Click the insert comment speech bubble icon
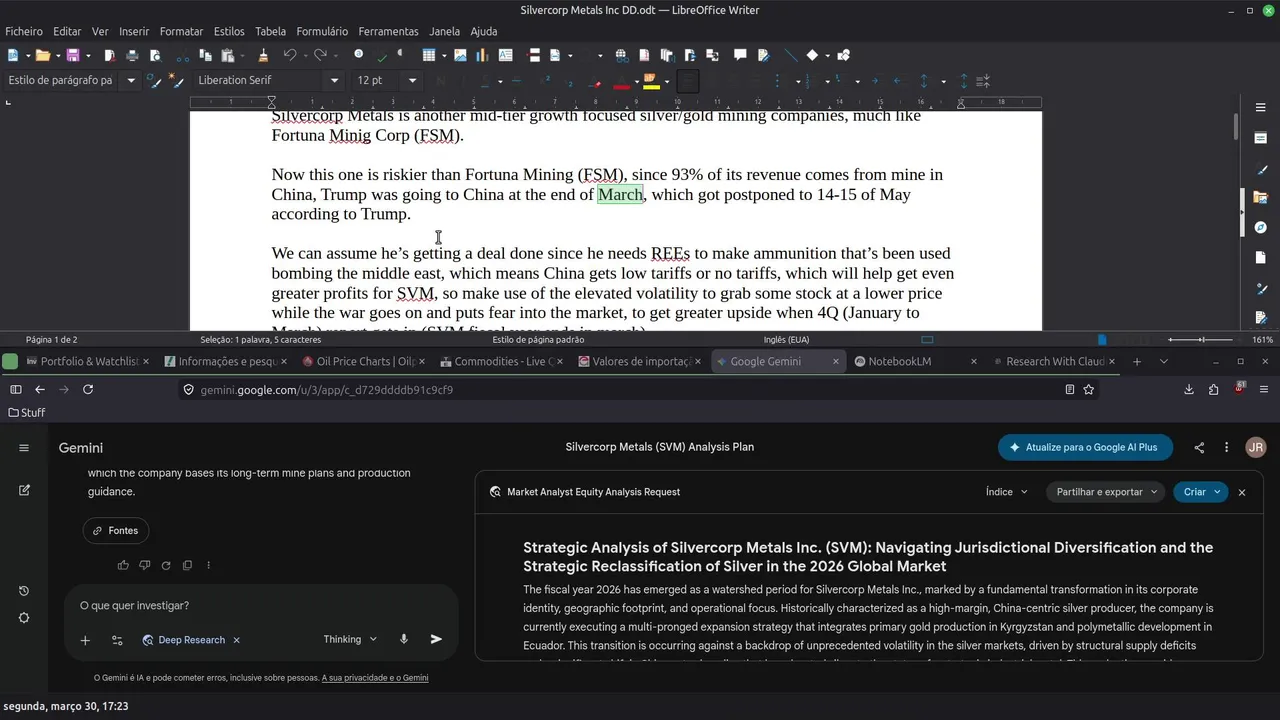 [740, 55]
